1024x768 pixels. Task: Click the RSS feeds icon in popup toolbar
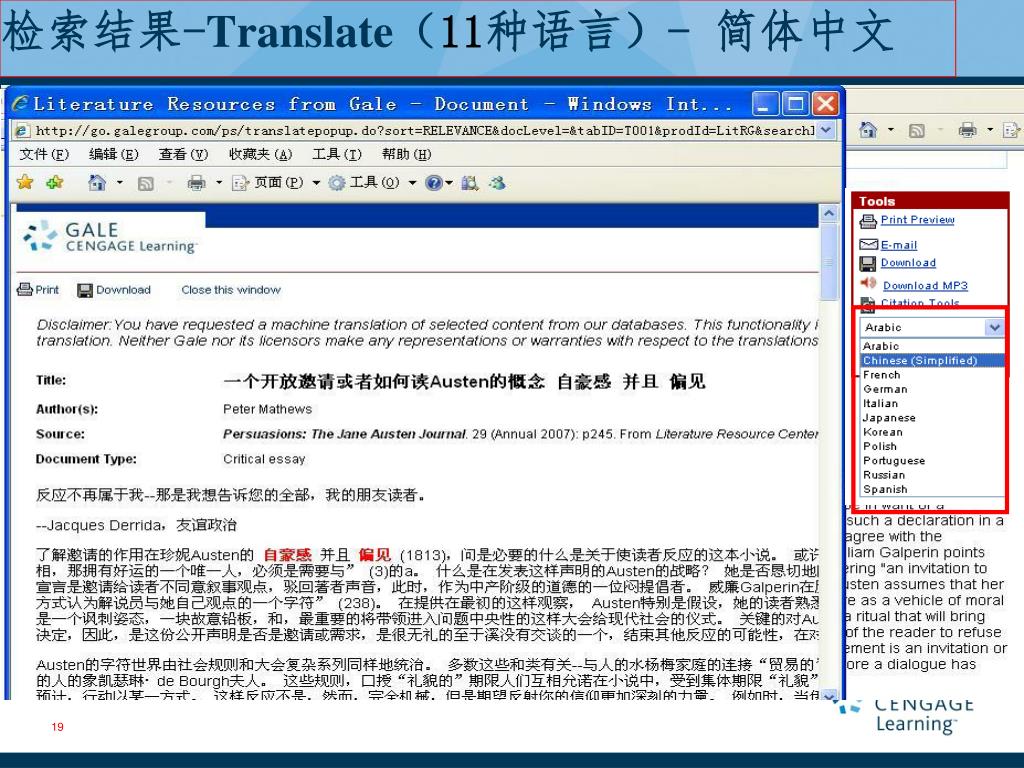click(145, 184)
